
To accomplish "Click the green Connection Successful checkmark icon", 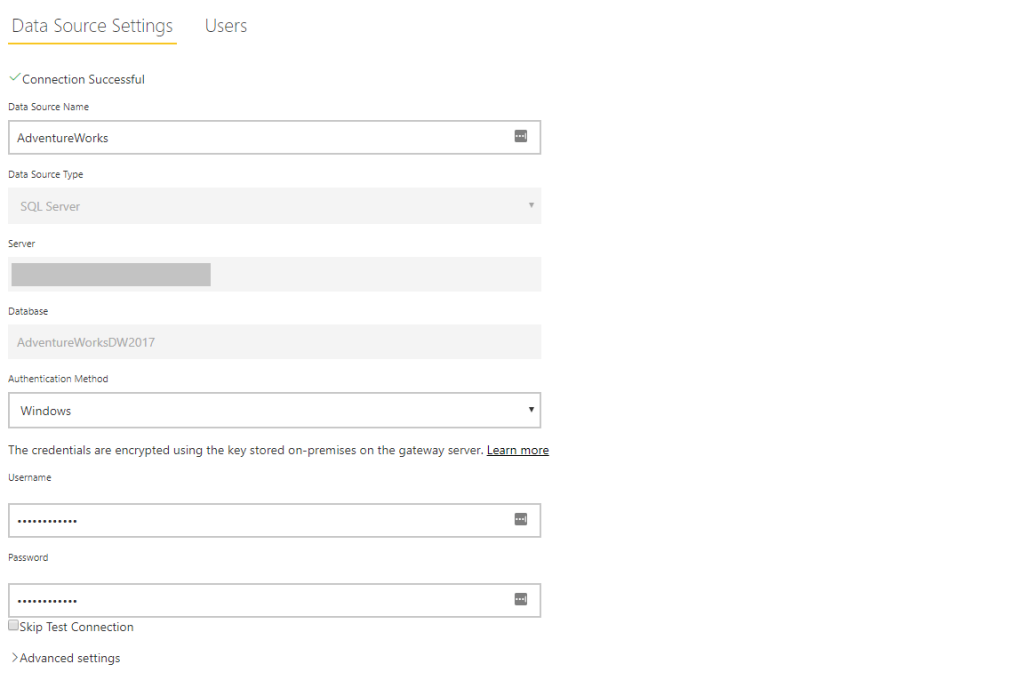I will [x=14, y=78].
